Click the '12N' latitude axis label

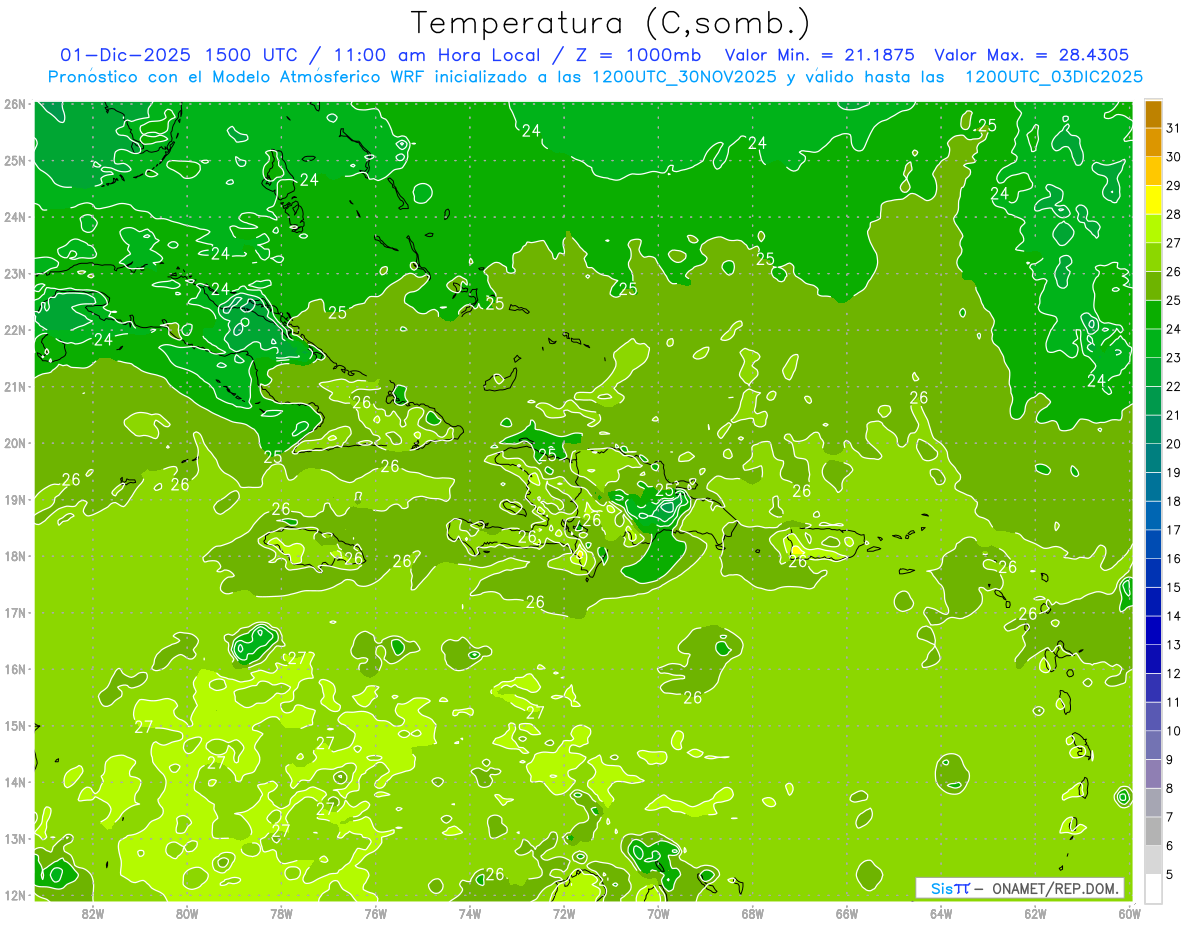(x=15, y=895)
